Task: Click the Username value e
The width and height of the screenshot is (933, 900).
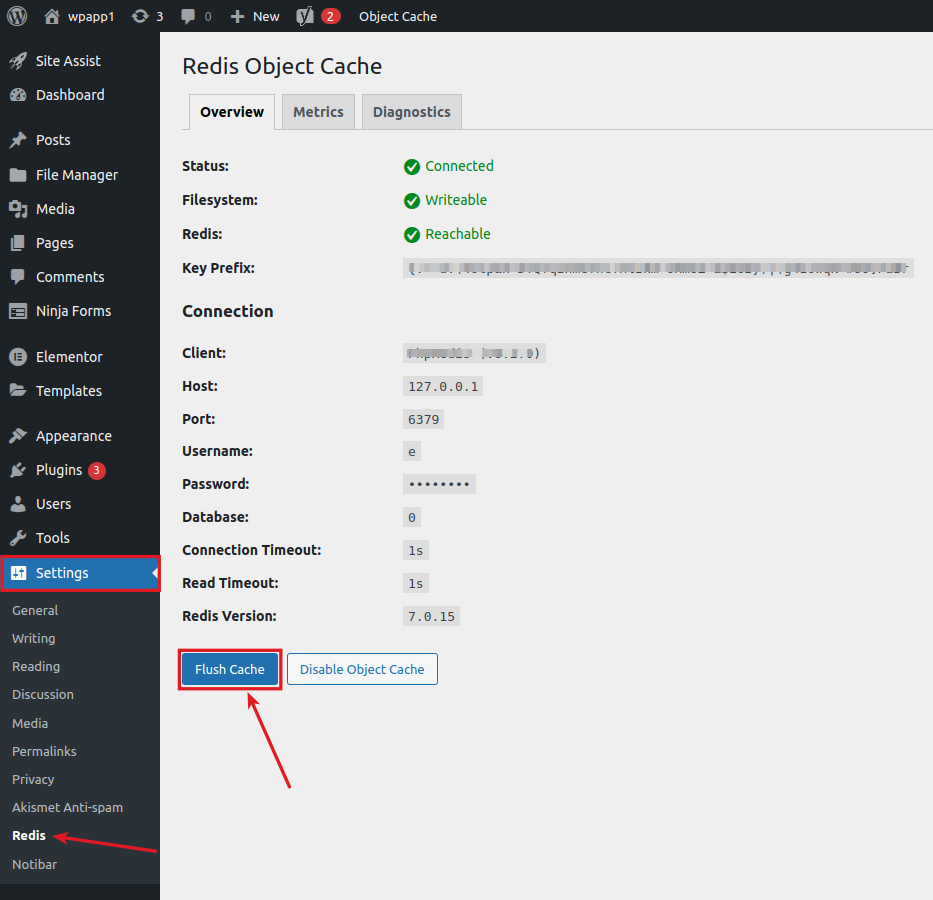Action: 412,451
